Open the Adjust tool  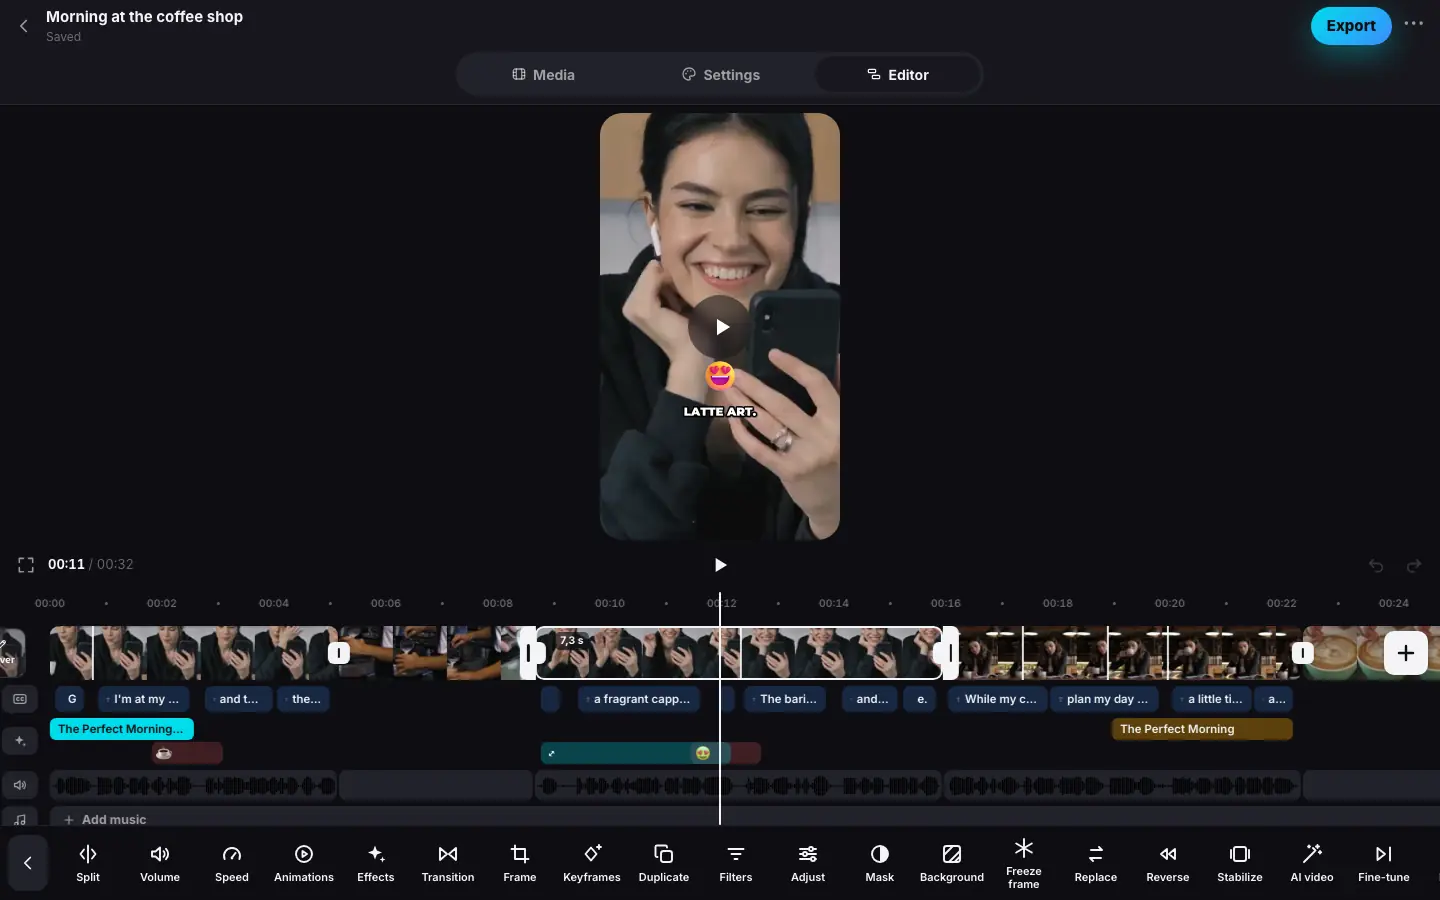pos(808,863)
